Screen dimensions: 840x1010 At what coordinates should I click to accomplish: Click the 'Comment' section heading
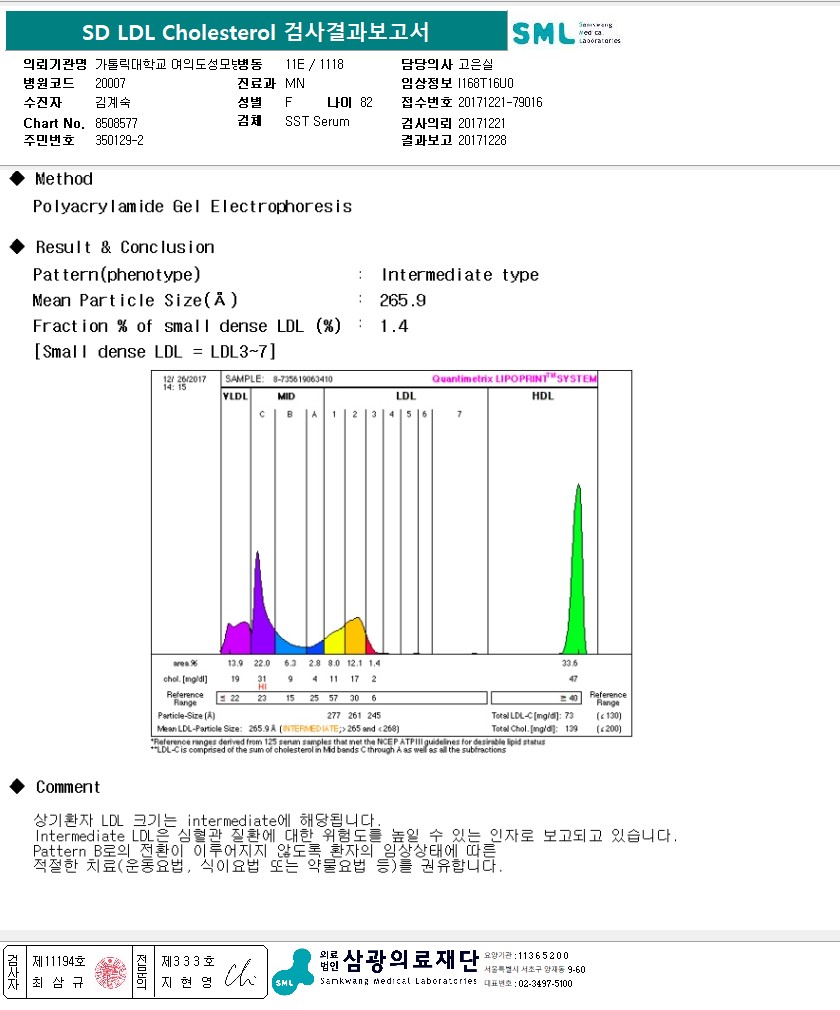coord(68,787)
